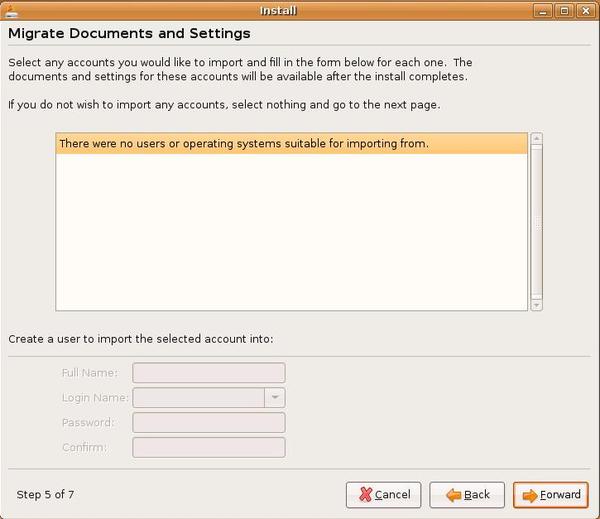Click the Forward button

[551, 495]
